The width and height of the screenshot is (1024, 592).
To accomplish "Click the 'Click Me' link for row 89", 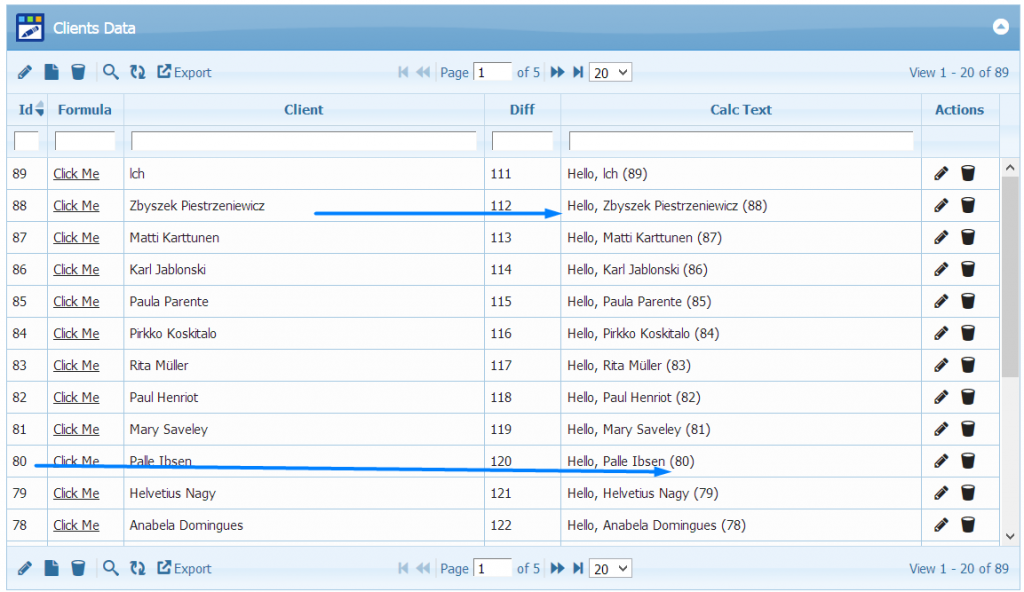I will 76,174.
